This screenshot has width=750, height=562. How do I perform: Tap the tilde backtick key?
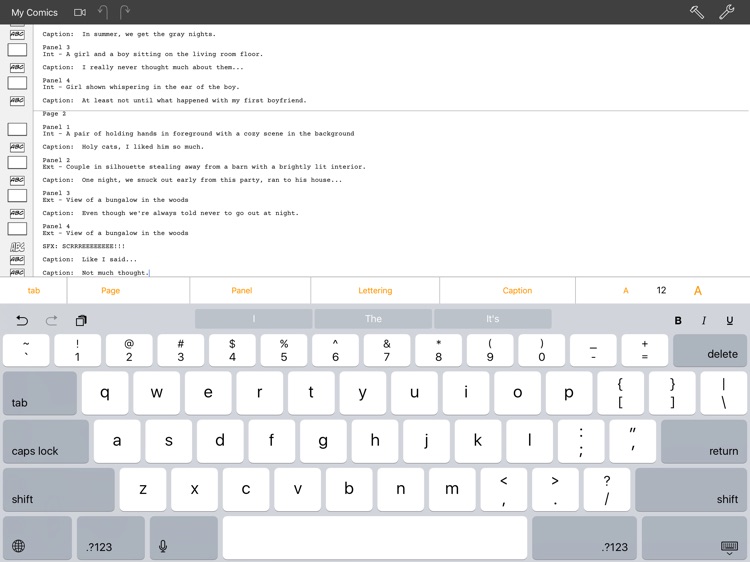[26, 351]
